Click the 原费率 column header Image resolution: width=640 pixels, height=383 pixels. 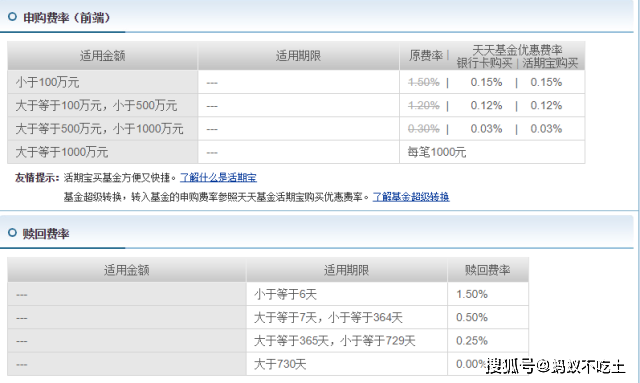(426, 56)
